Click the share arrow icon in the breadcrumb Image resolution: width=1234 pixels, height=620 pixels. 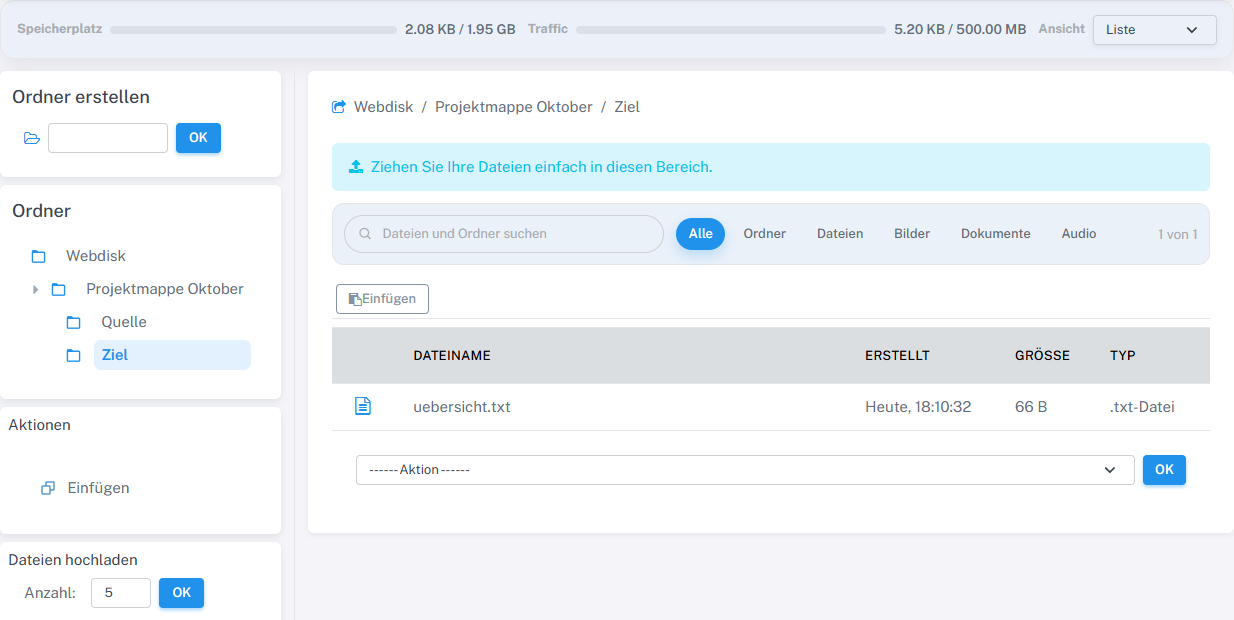tap(339, 106)
